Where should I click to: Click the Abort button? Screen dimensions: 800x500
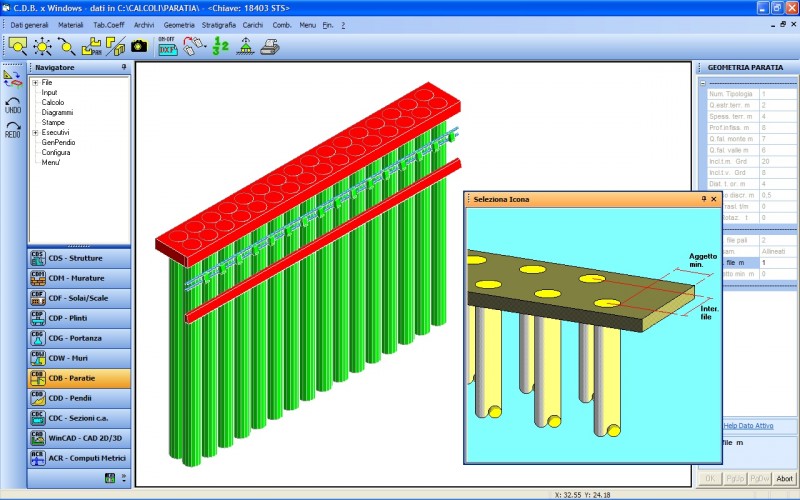click(784, 478)
